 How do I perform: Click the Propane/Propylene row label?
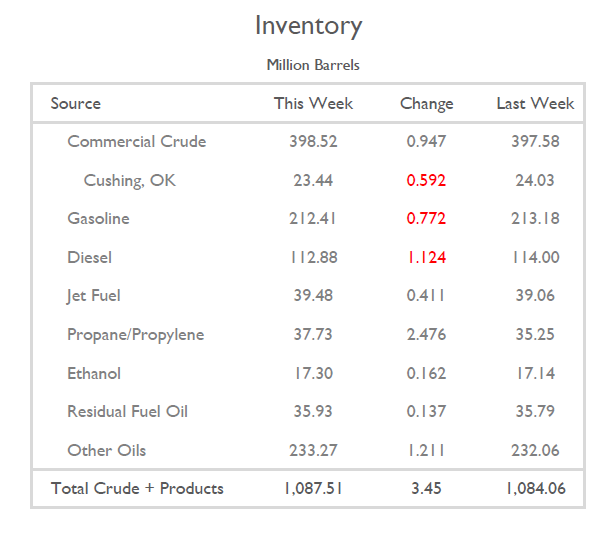[x=135, y=334]
